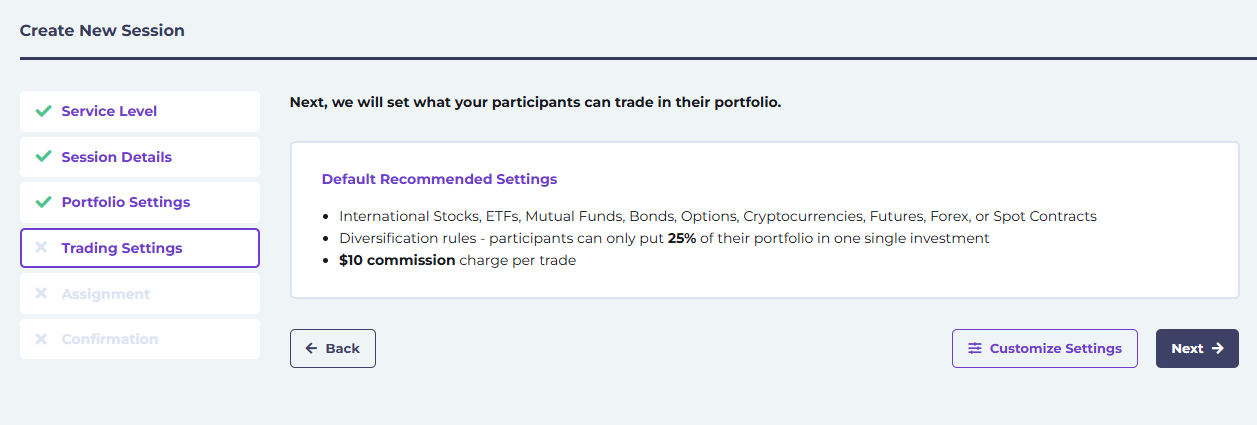Go back with the Back button
The height and width of the screenshot is (425, 1257).
point(333,349)
